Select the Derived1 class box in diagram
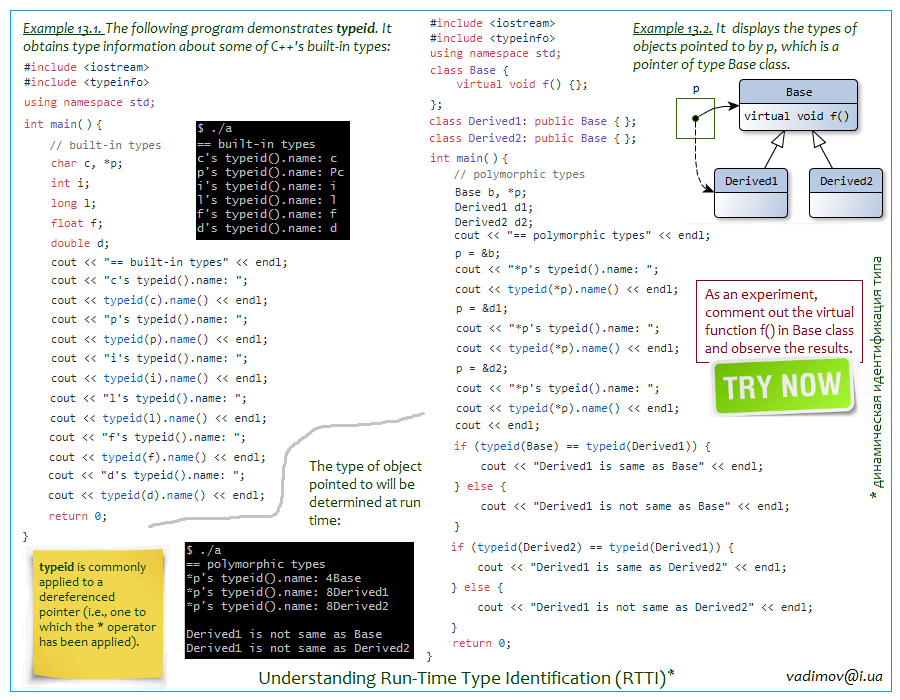Image resolution: width=900 pixels, height=700 pixels. point(751,193)
